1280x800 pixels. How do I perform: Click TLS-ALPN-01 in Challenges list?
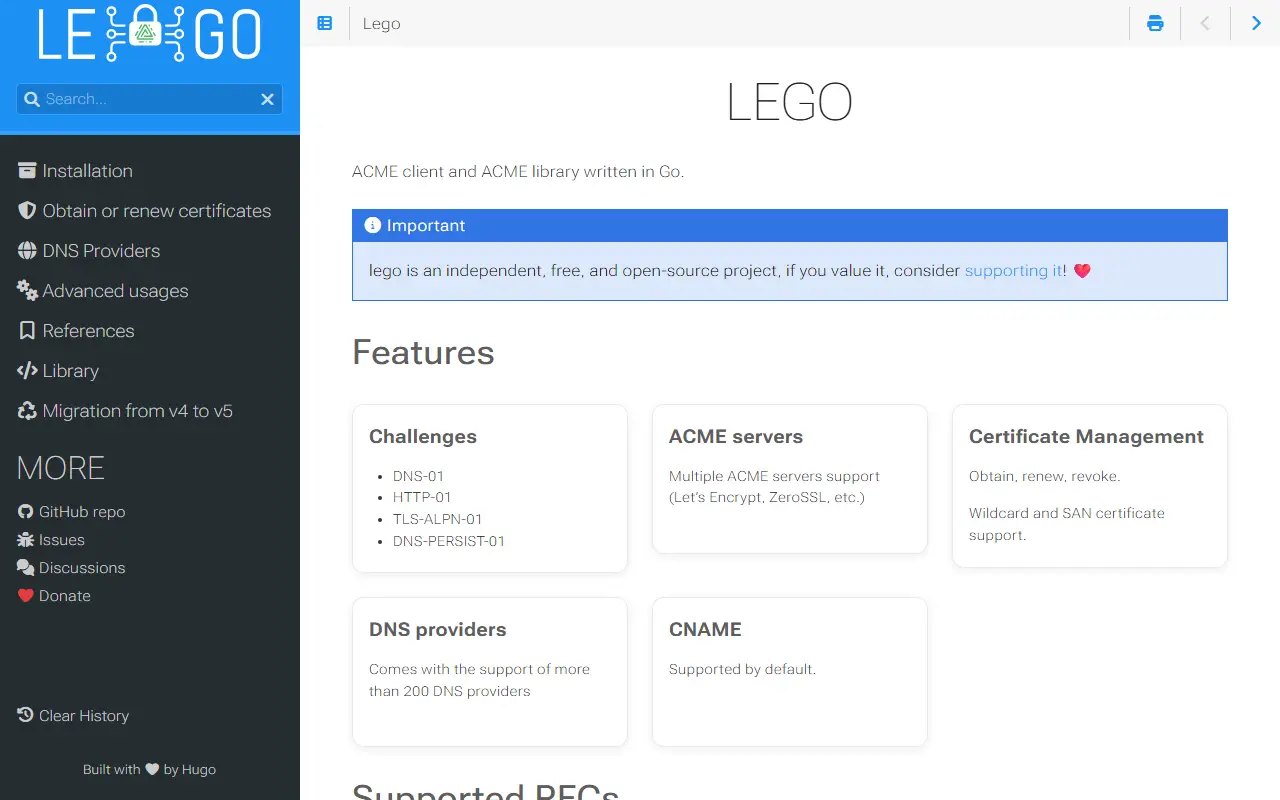click(438, 519)
